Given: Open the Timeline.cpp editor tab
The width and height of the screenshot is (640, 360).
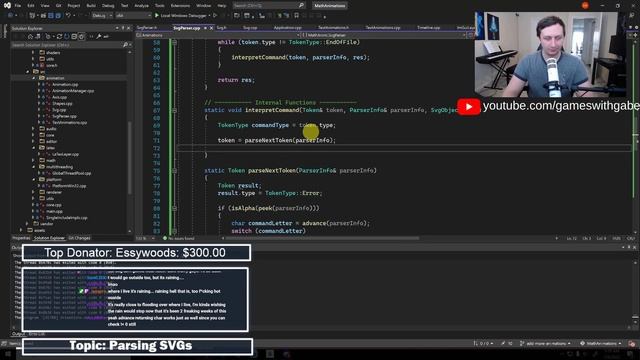Looking at the screenshot, I should pos(429,28).
